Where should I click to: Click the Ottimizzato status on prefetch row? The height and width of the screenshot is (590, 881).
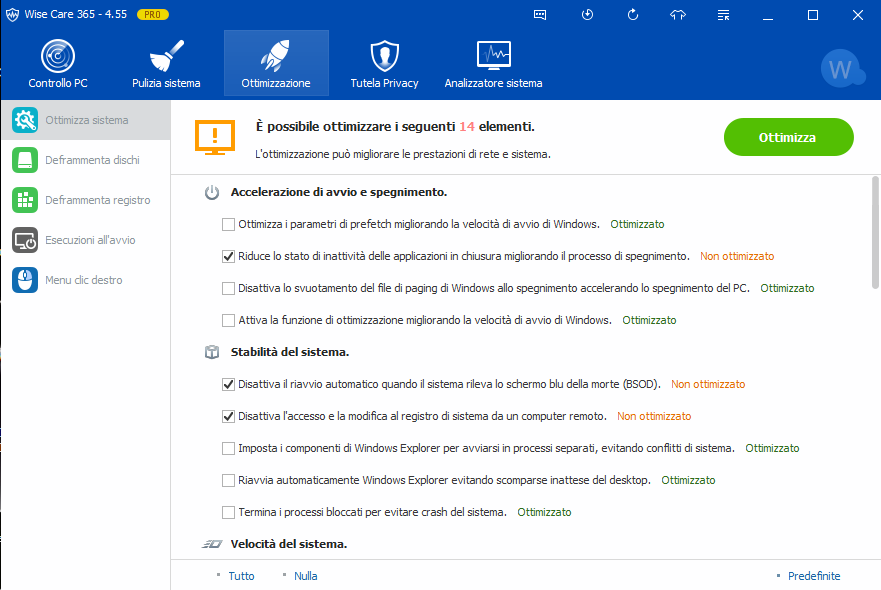(637, 224)
